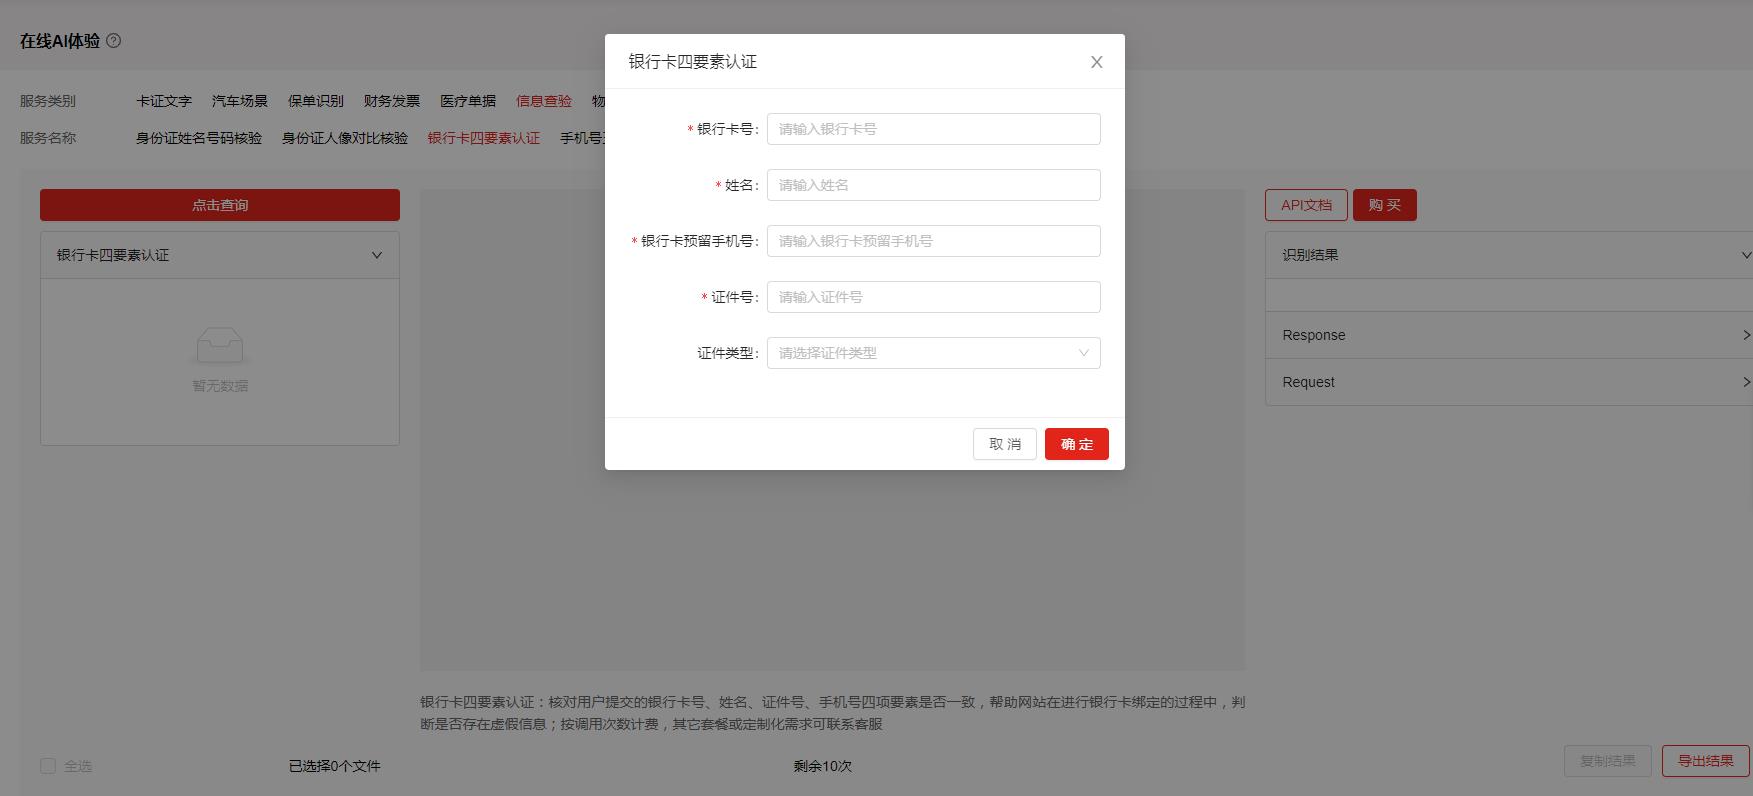Collapse the 银行卡四要素认证 panel on the left
Viewport: 1753px width, 796px height.
220,255
